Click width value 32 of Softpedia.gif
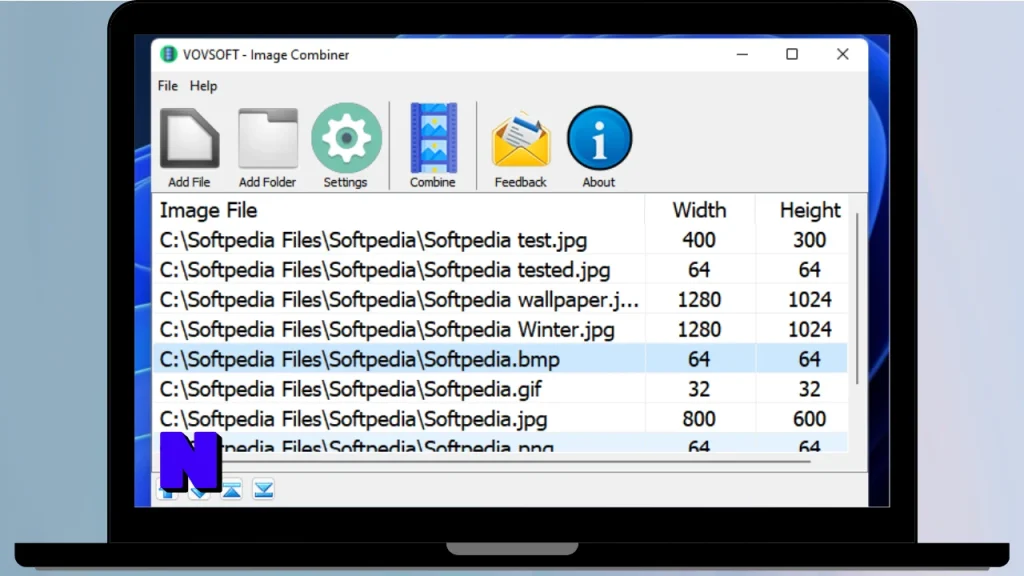 (x=699, y=389)
